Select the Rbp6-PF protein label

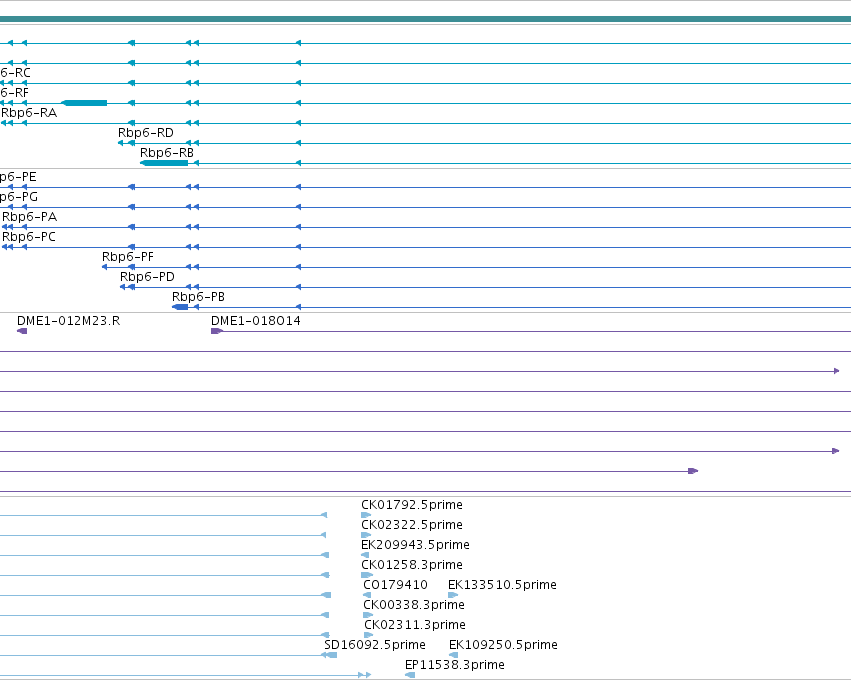pyautogui.click(x=128, y=257)
